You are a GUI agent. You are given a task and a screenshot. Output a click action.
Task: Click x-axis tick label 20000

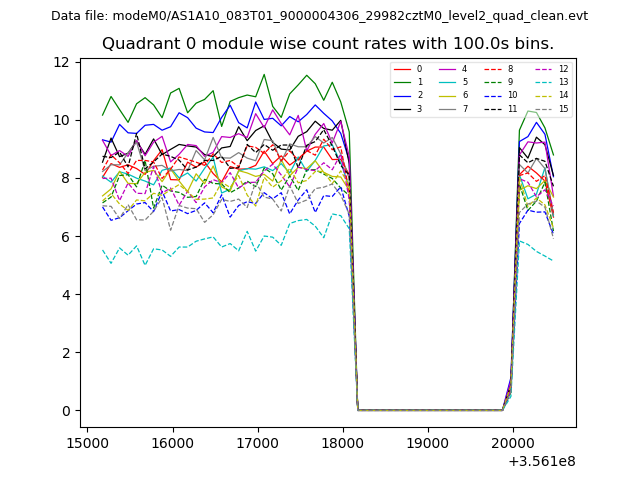pos(513,441)
